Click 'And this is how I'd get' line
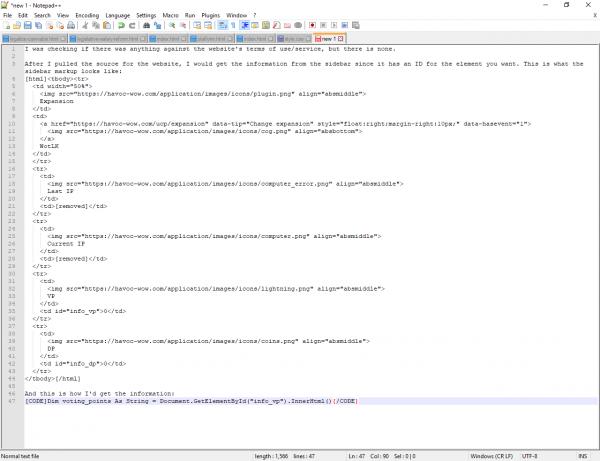 coord(99,393)
